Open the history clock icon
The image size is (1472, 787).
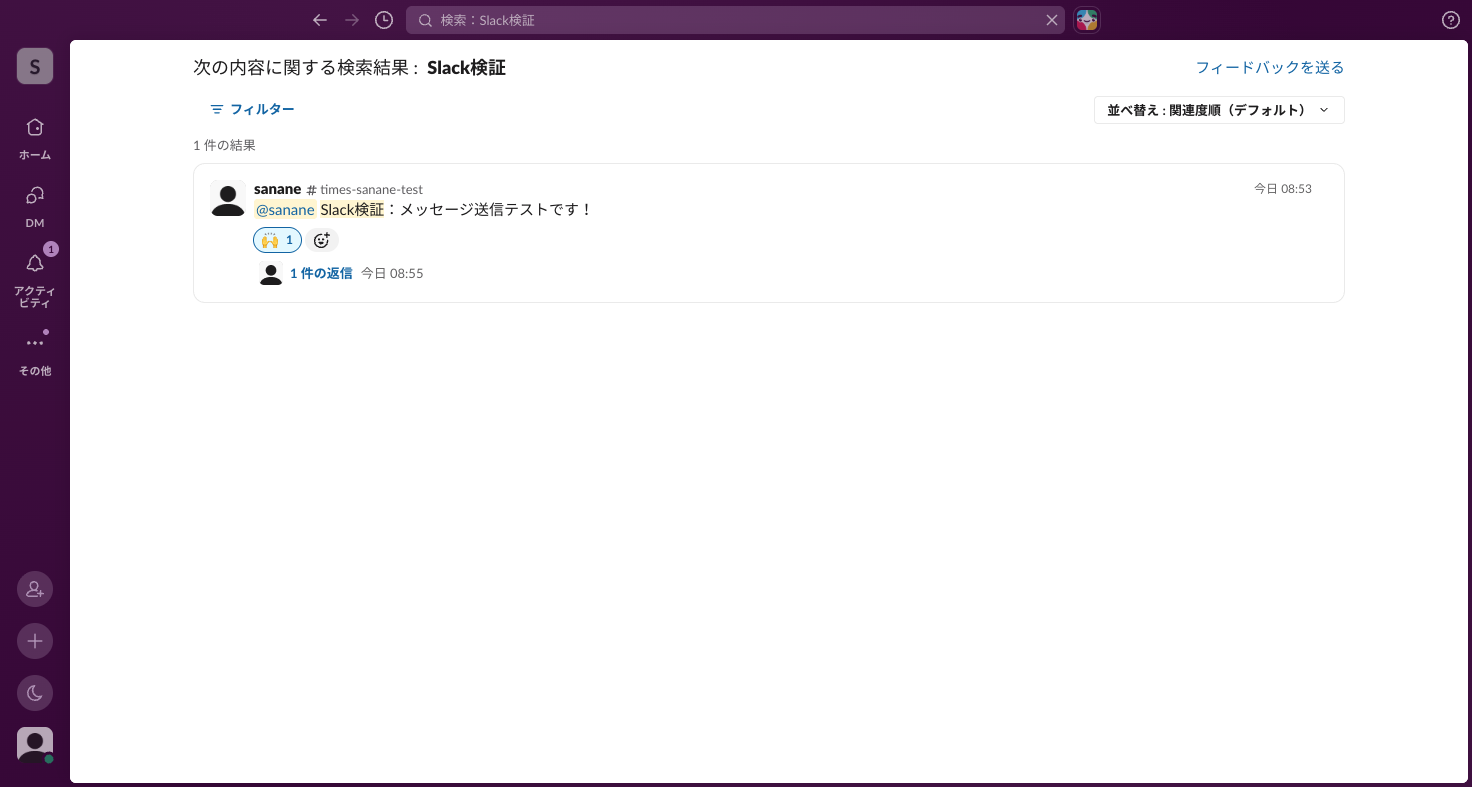click(384, 20)
